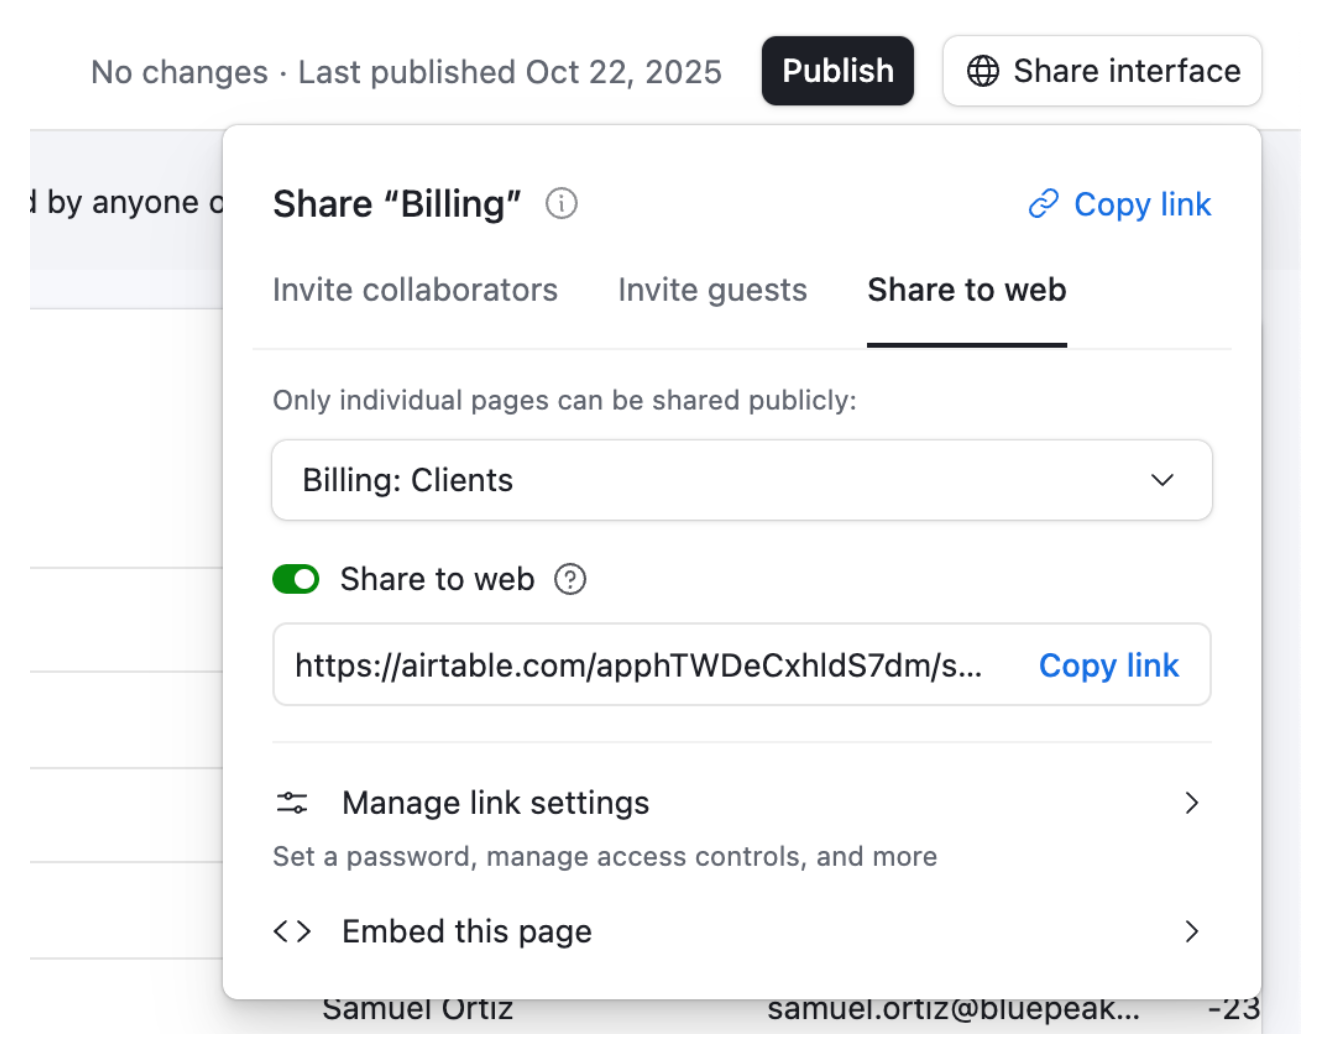Viewport: 1330px width, 1063px height.
Task: Click the info icon beside Share "Billing"
Action: tap(562, 203)
